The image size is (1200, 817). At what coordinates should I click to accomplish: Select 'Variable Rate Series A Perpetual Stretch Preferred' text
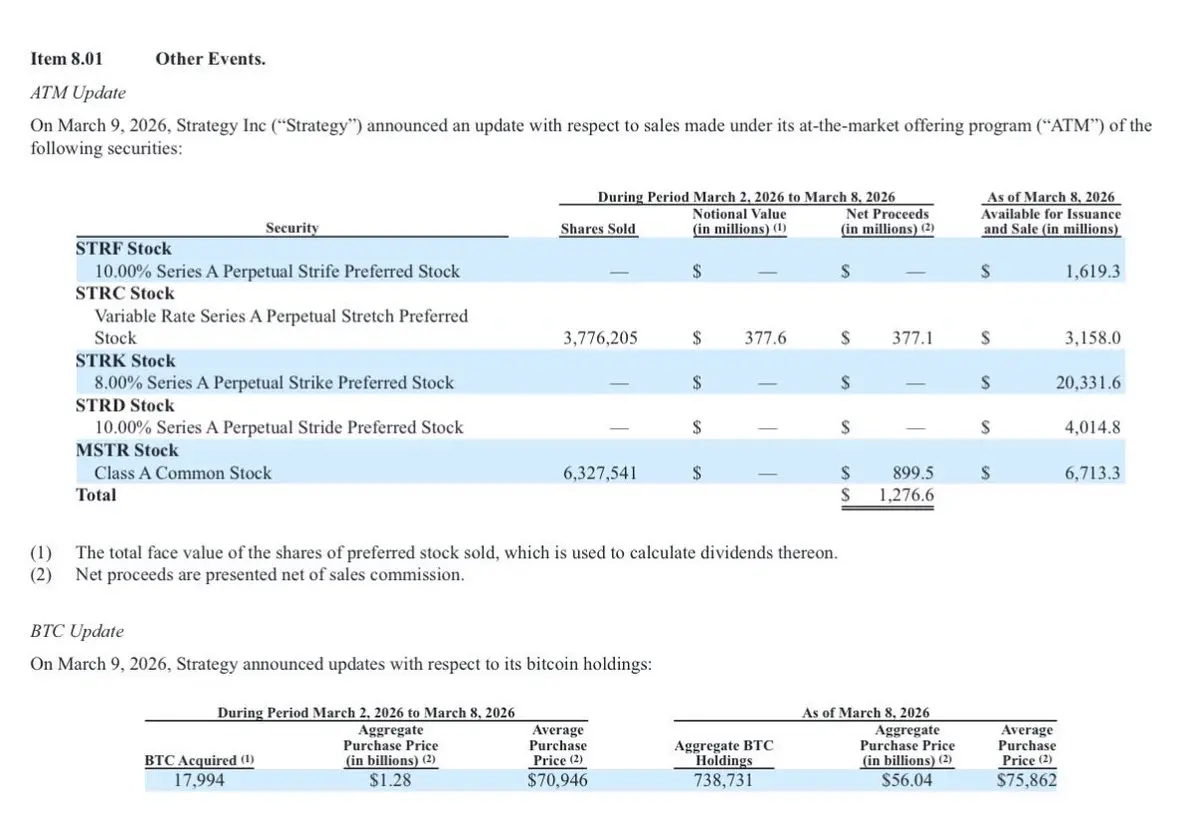point(281,316)
